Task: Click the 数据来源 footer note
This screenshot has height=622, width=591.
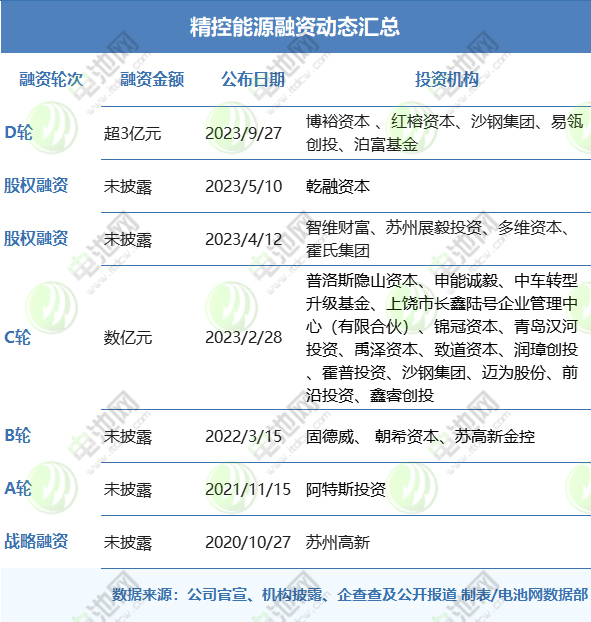Action: [350, 595]
